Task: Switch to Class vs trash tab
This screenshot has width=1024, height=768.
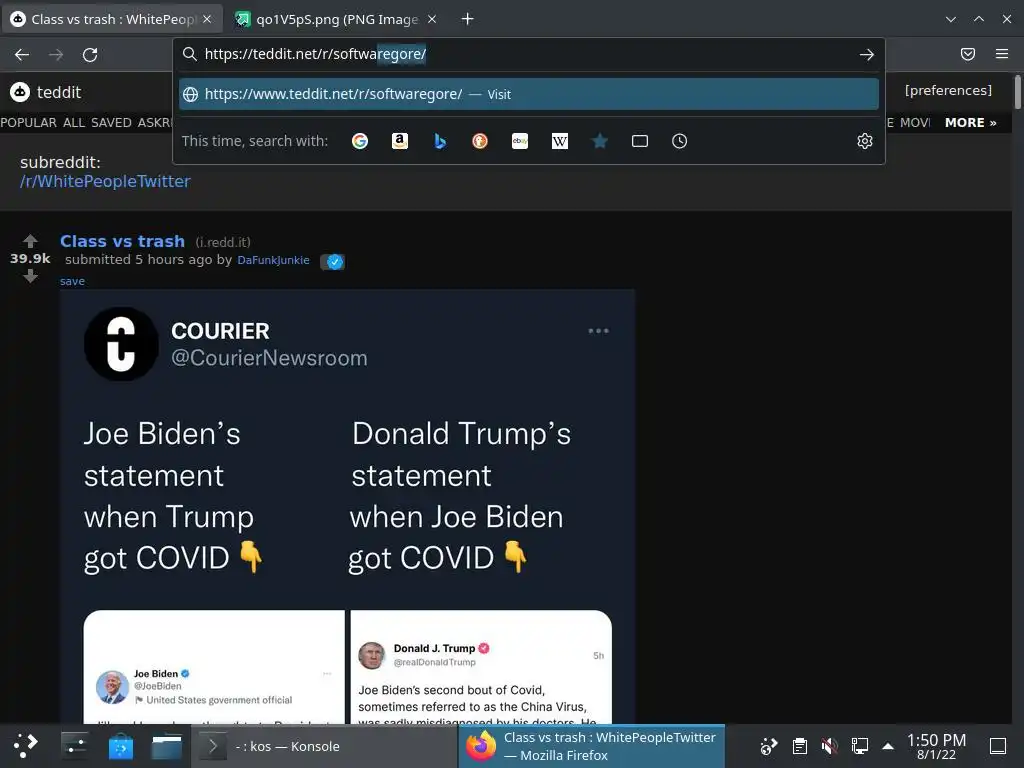Action: (112, 19)
